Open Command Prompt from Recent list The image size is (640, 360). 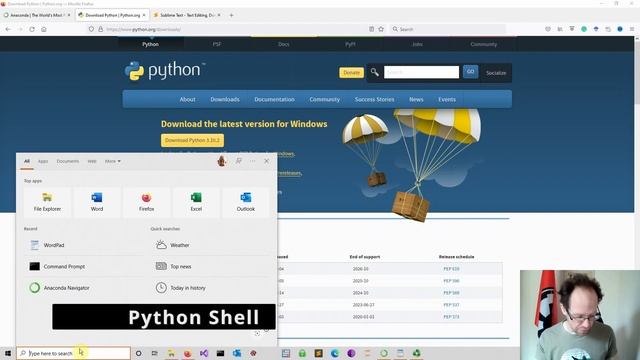pos(84,266)
